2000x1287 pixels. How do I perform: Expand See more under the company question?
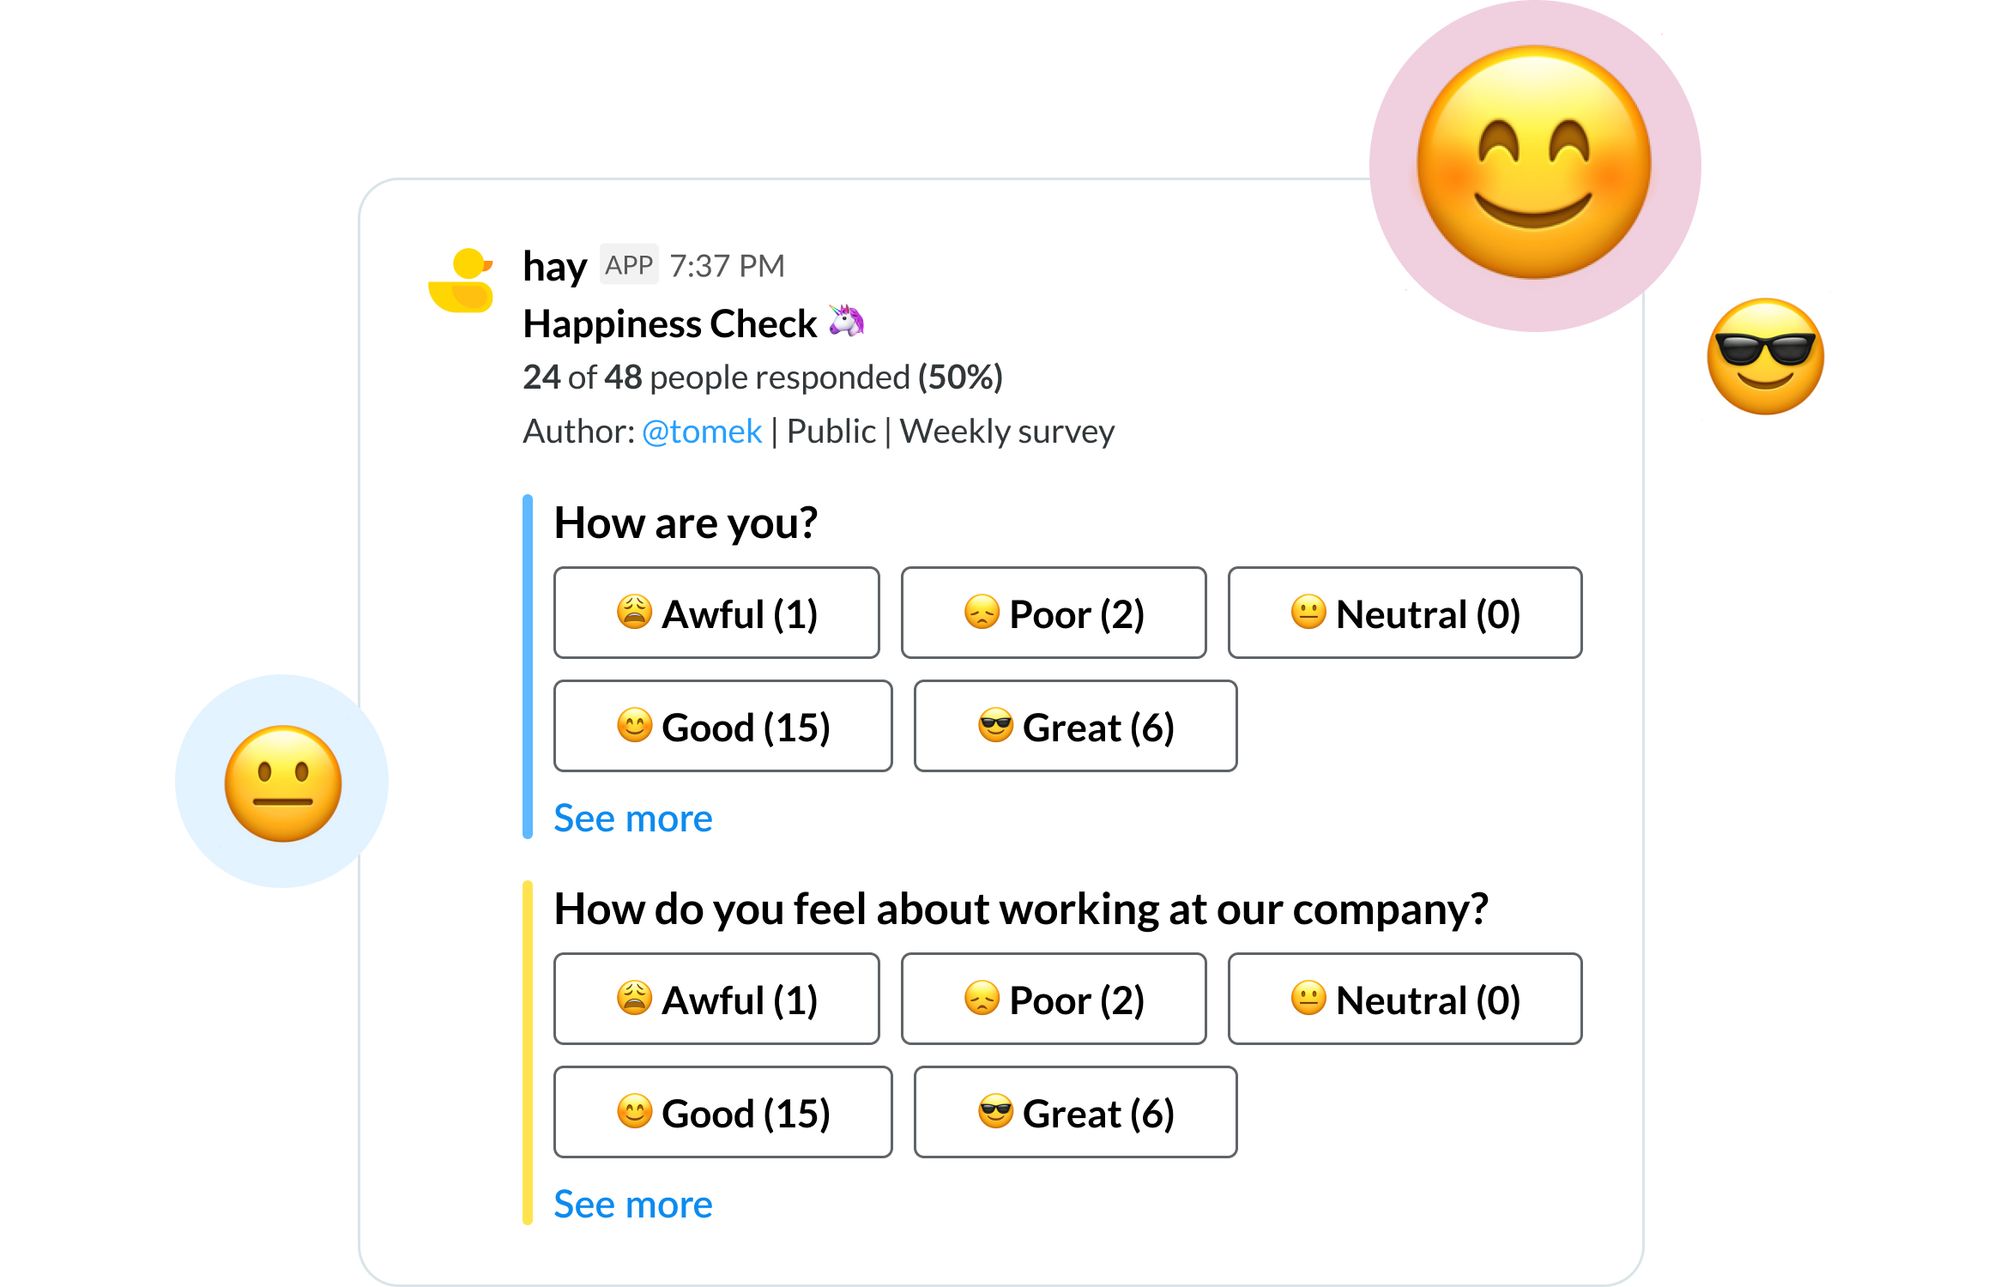633,1204
